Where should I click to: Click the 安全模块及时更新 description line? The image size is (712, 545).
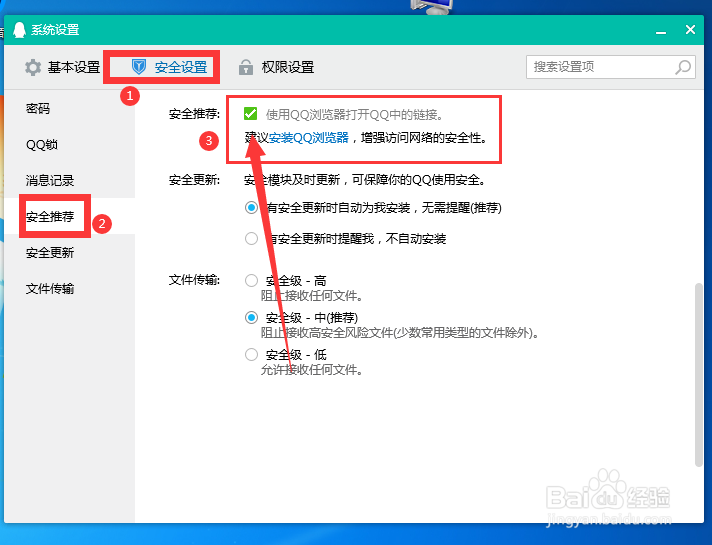click(365, 180)
